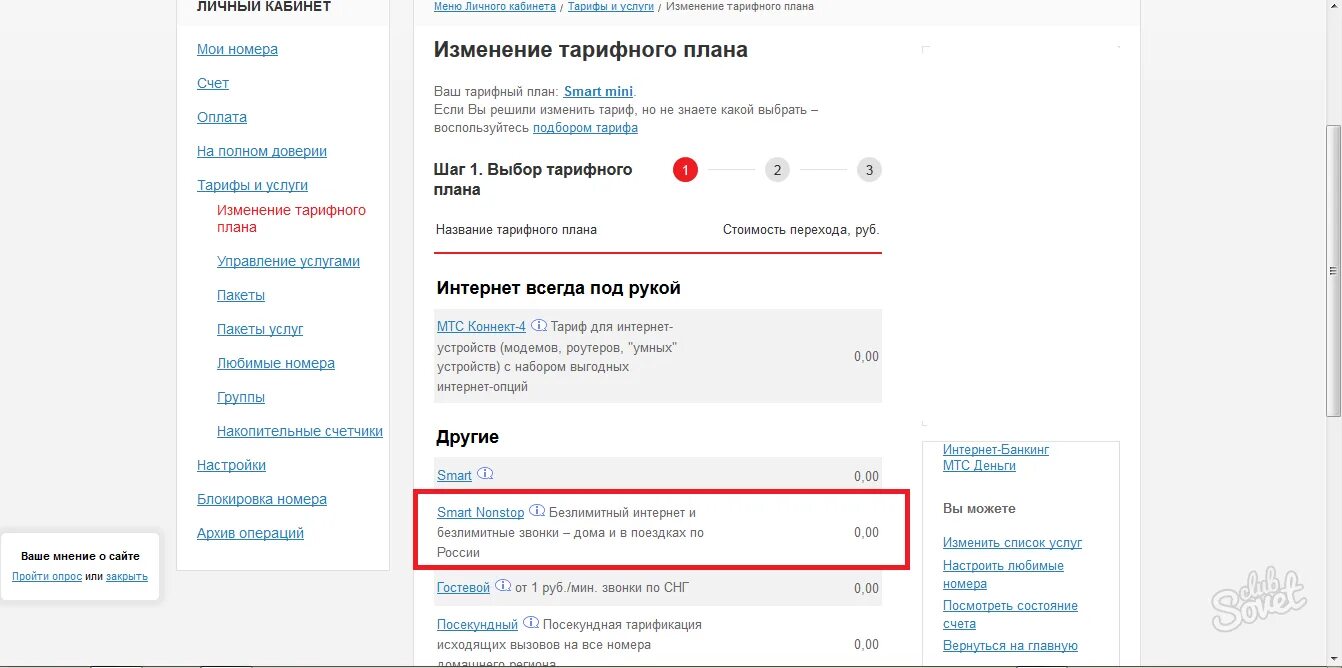Viewport: 1342px width, 668px height.
Task: Open Блокировка номера in sidebar
Action: [x=262, y=499]
